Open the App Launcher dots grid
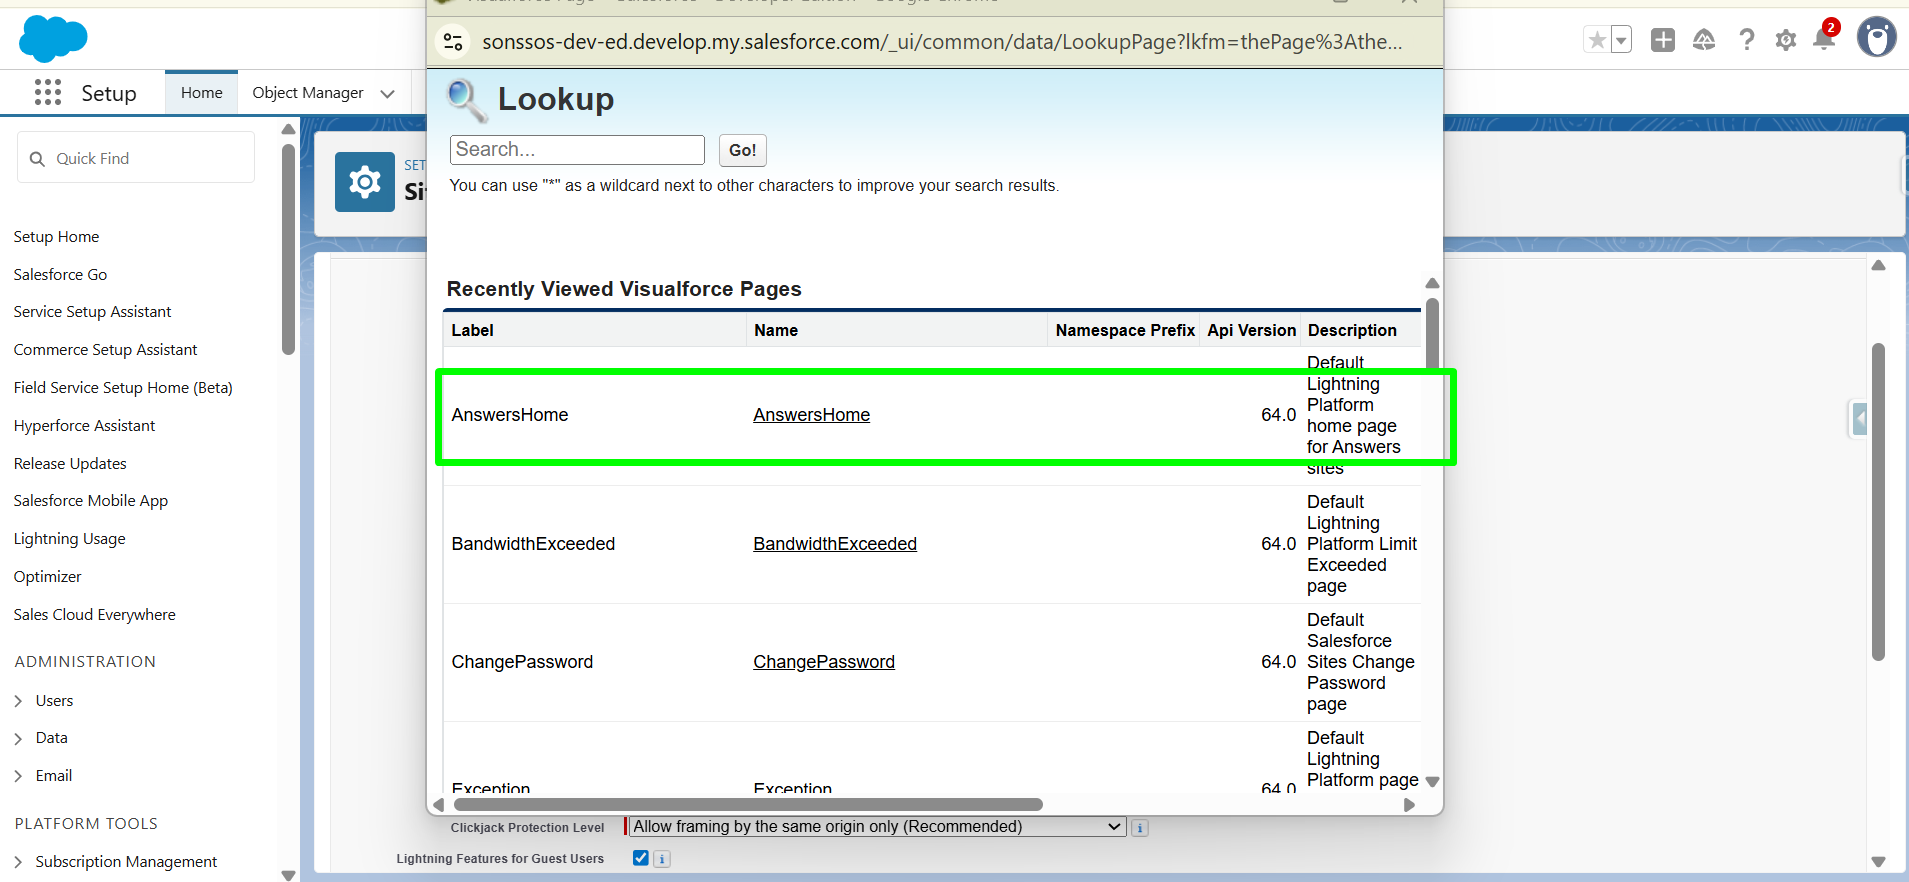The width and height of the screenshot is (1909, 882). 48,93
